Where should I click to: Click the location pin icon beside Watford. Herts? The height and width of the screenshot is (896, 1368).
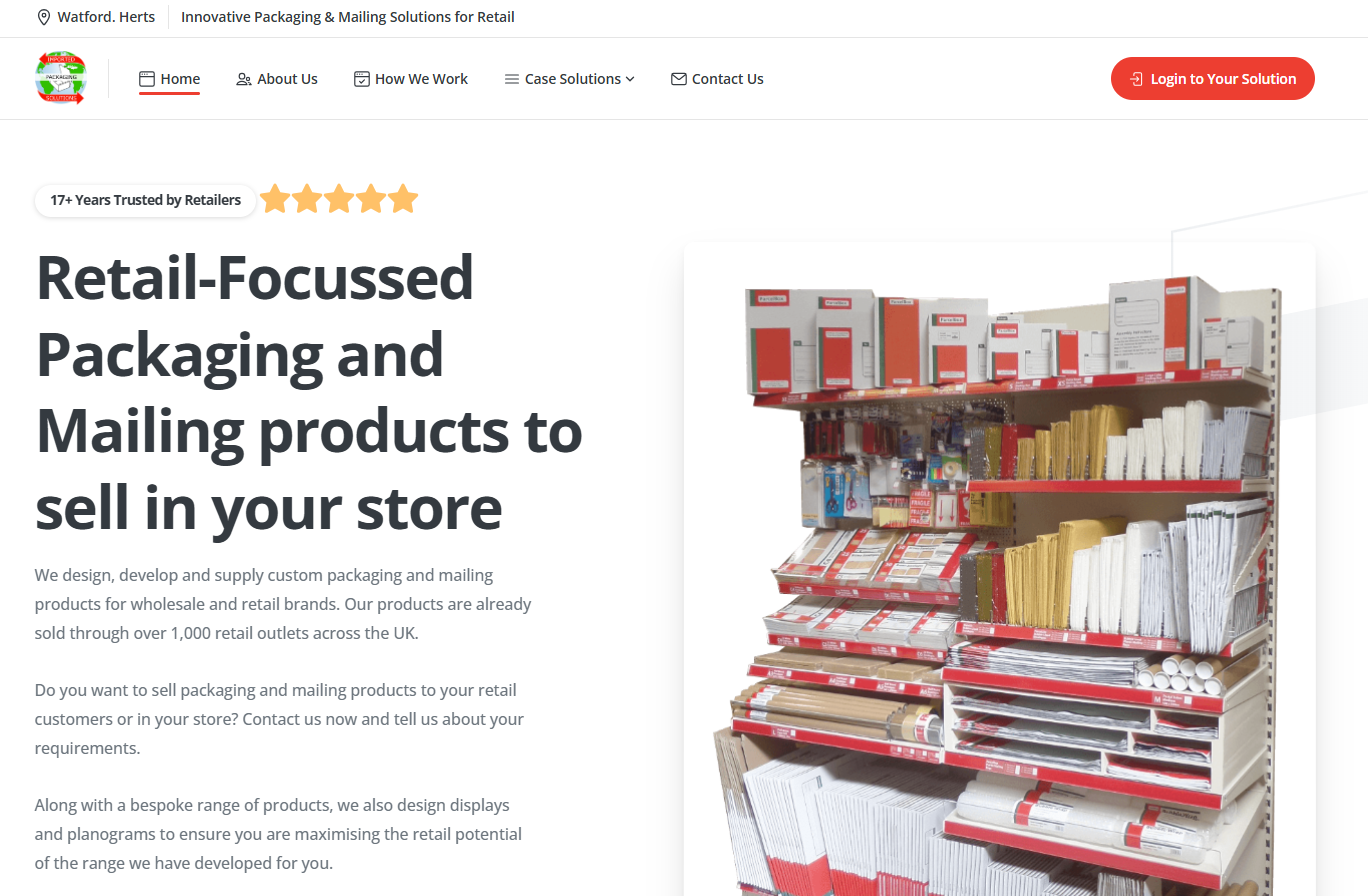click(43, 17)
